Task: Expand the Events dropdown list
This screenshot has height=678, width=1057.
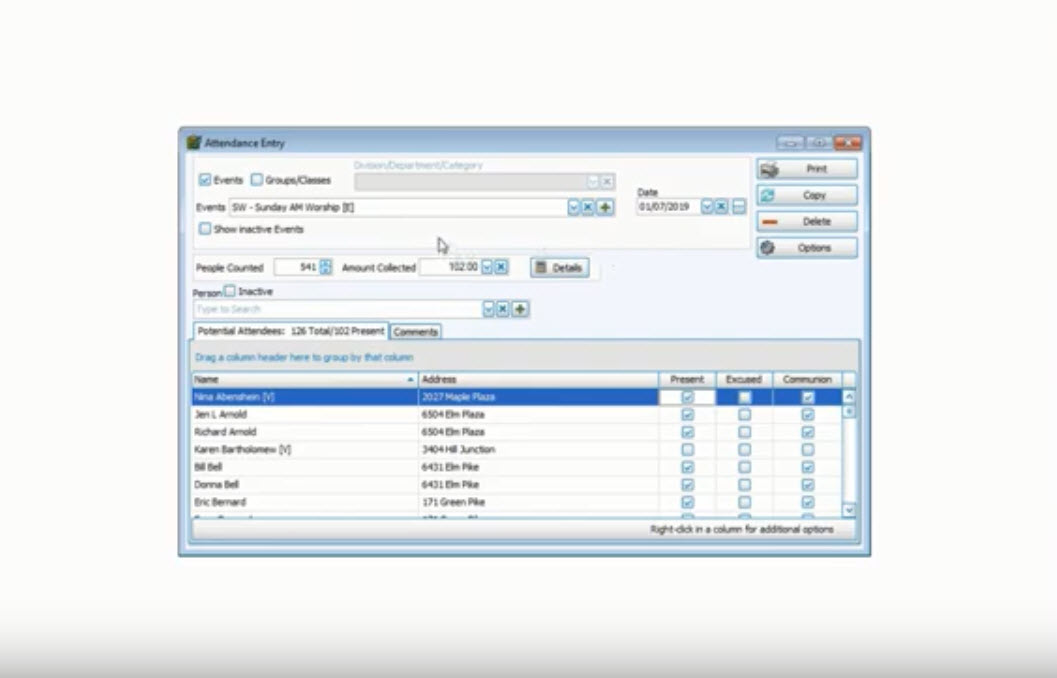Action: (x=574, y=207)
